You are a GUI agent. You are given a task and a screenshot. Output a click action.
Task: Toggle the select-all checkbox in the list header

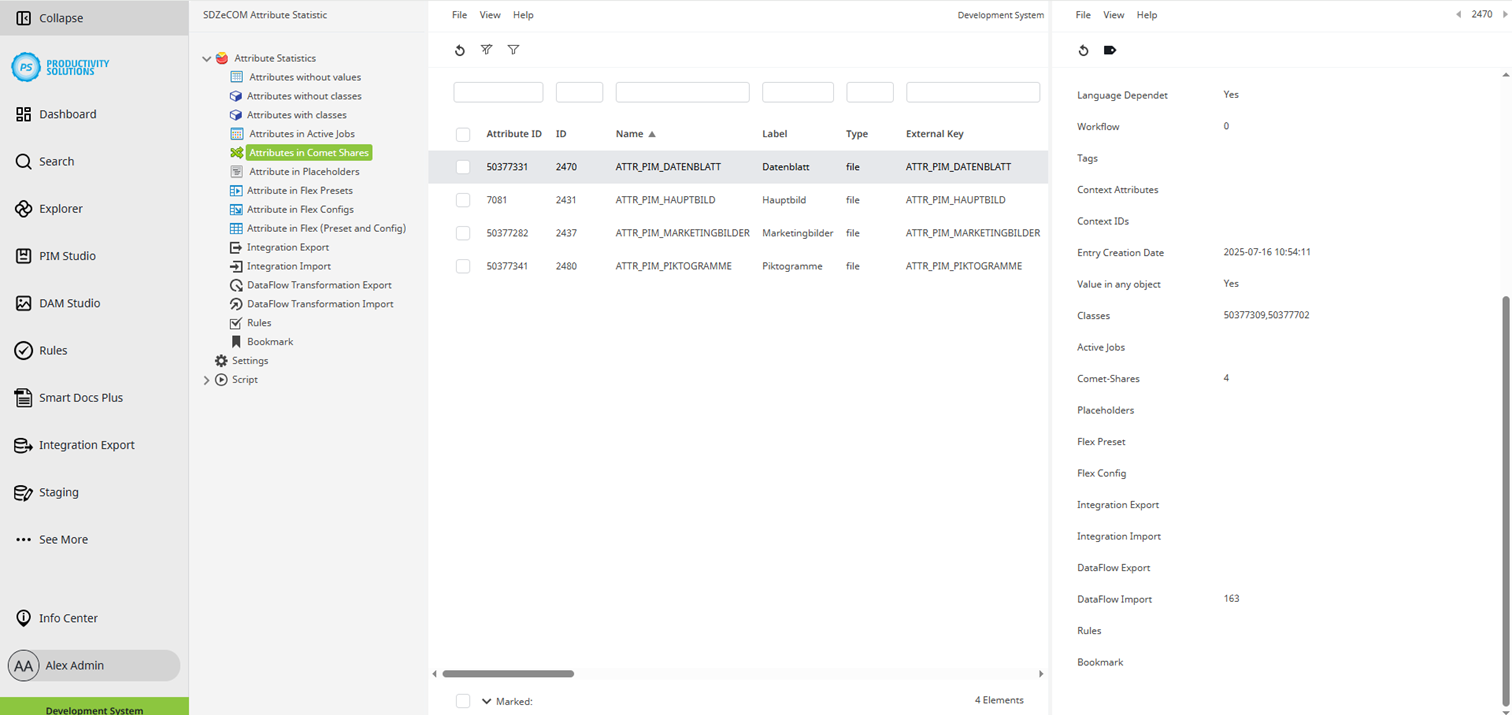click(x=463, y=133)
